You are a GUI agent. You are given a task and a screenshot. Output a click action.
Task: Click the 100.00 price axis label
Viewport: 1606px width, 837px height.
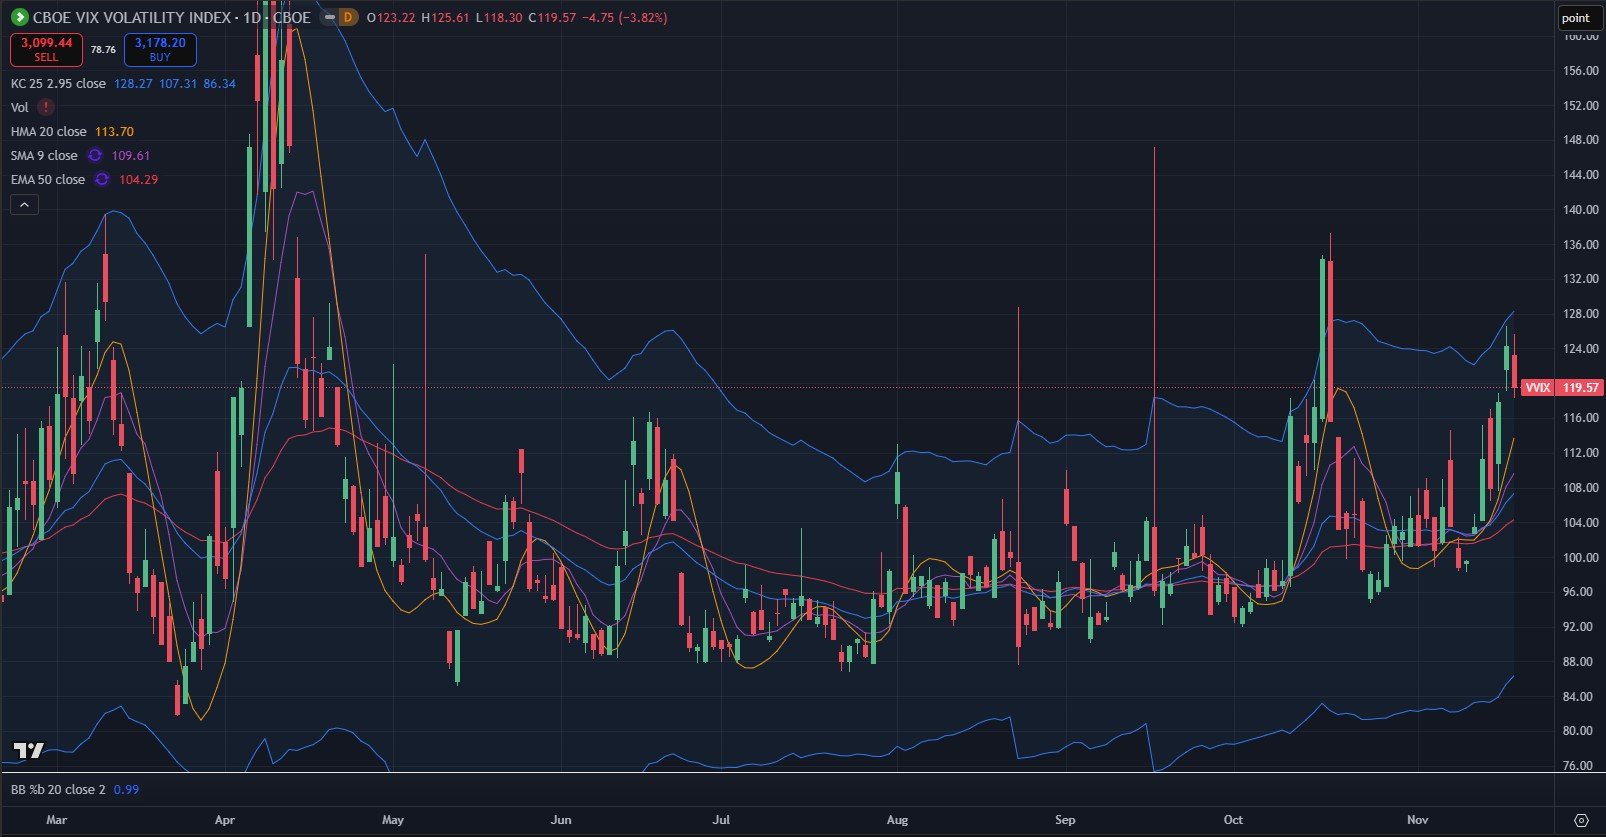pos(1580,557)
